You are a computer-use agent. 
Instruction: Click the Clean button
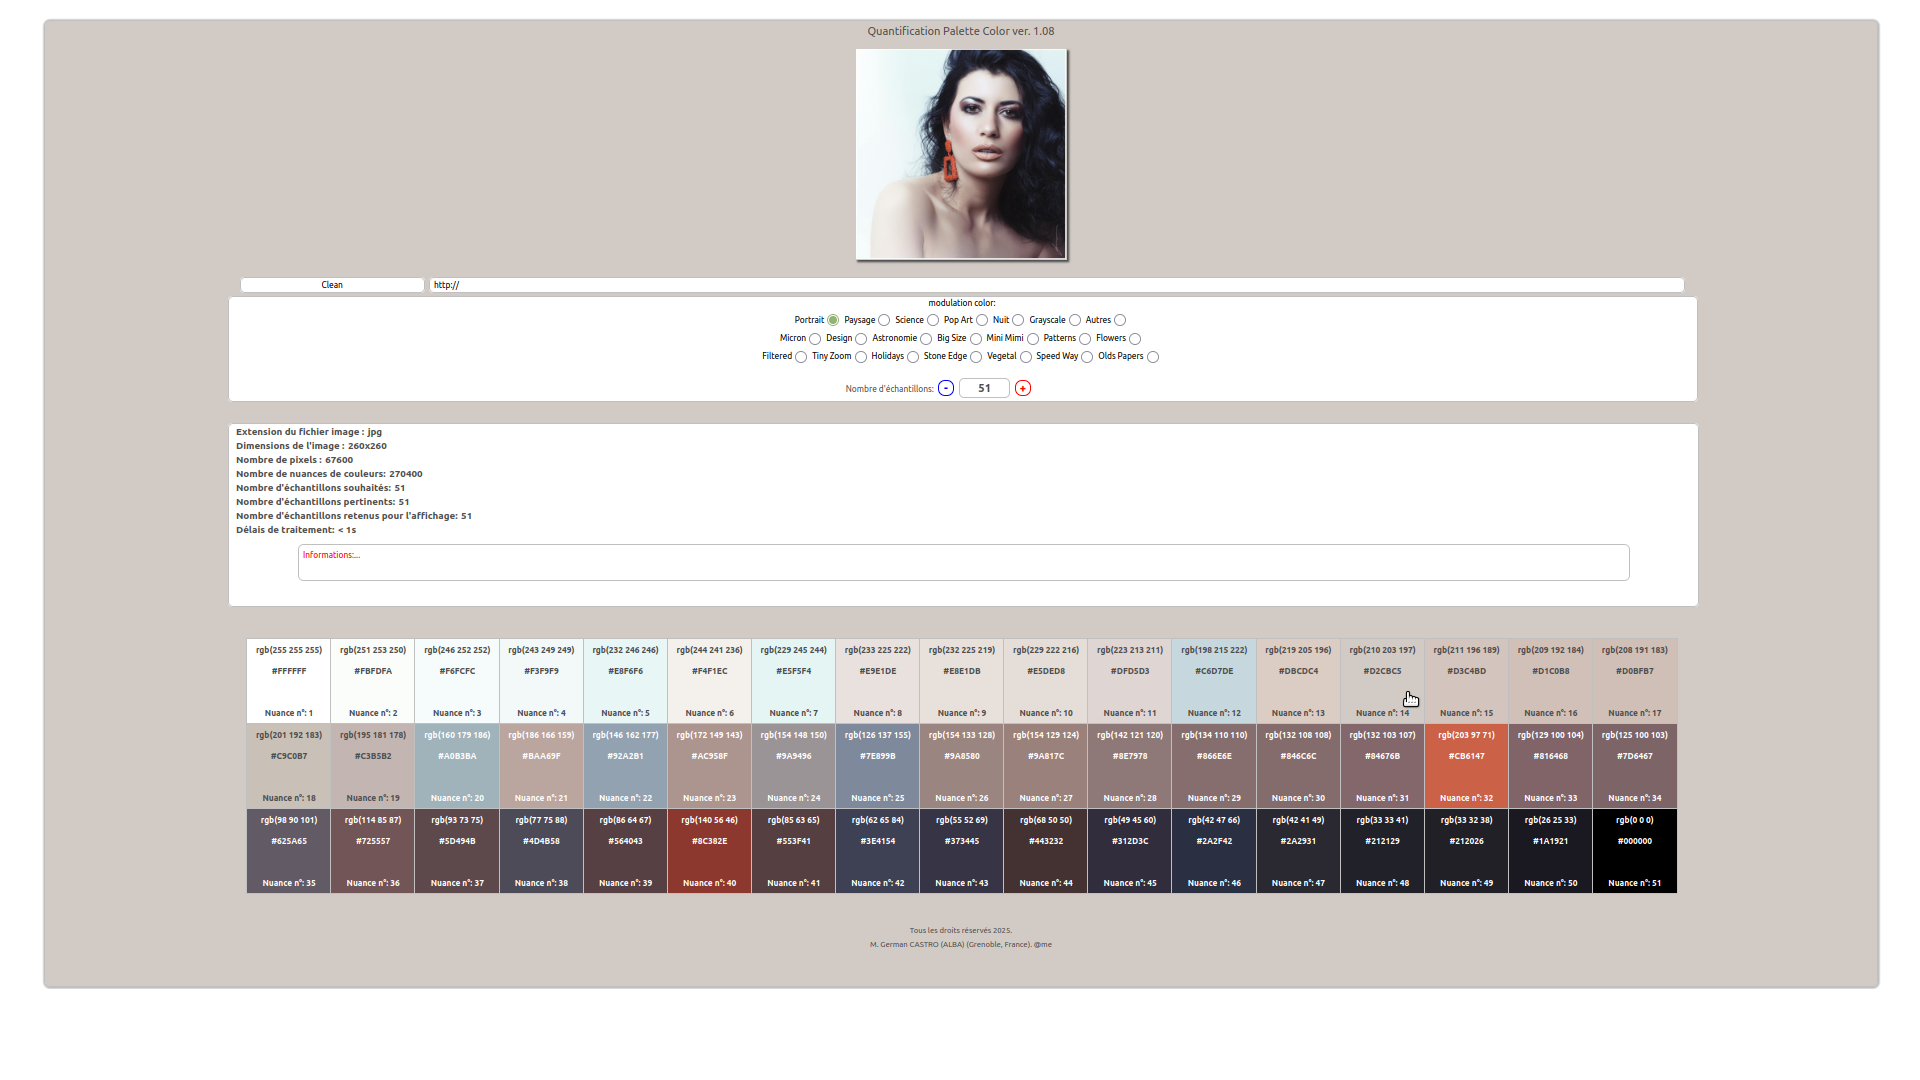(332, 285)
